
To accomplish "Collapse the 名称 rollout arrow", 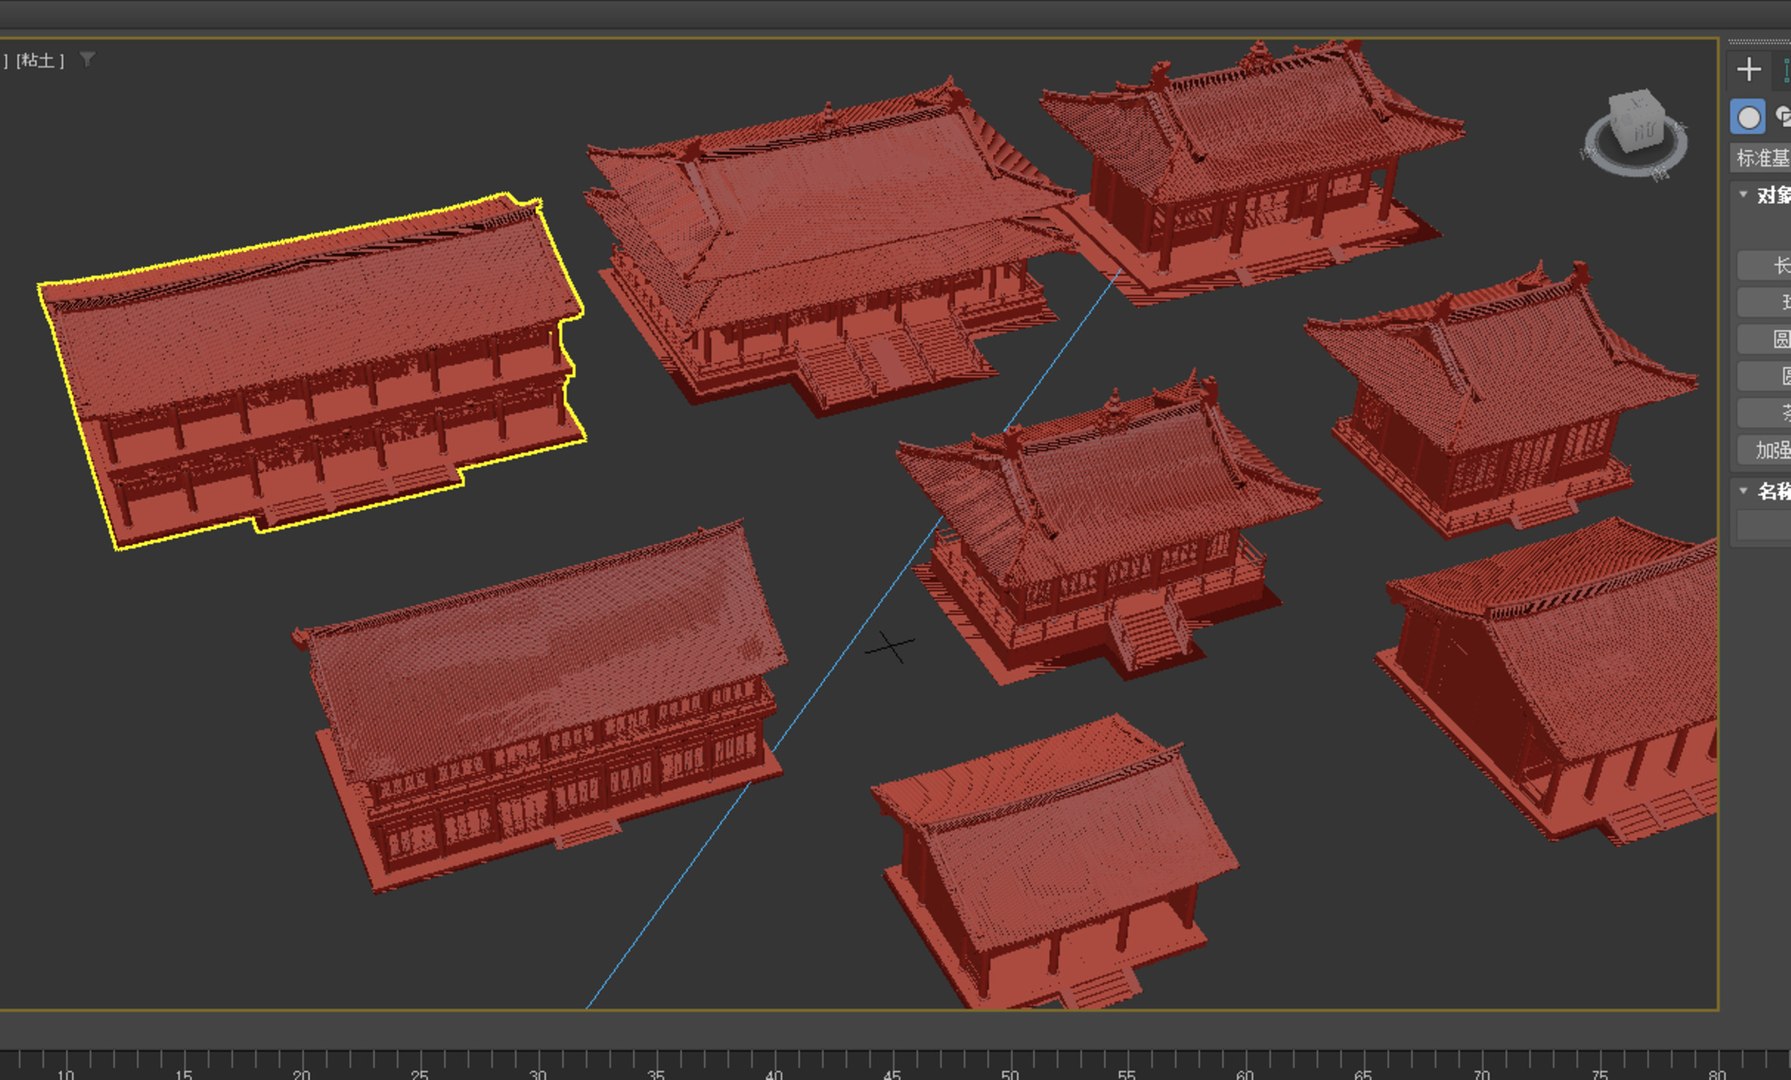I will coord(1743,490).
